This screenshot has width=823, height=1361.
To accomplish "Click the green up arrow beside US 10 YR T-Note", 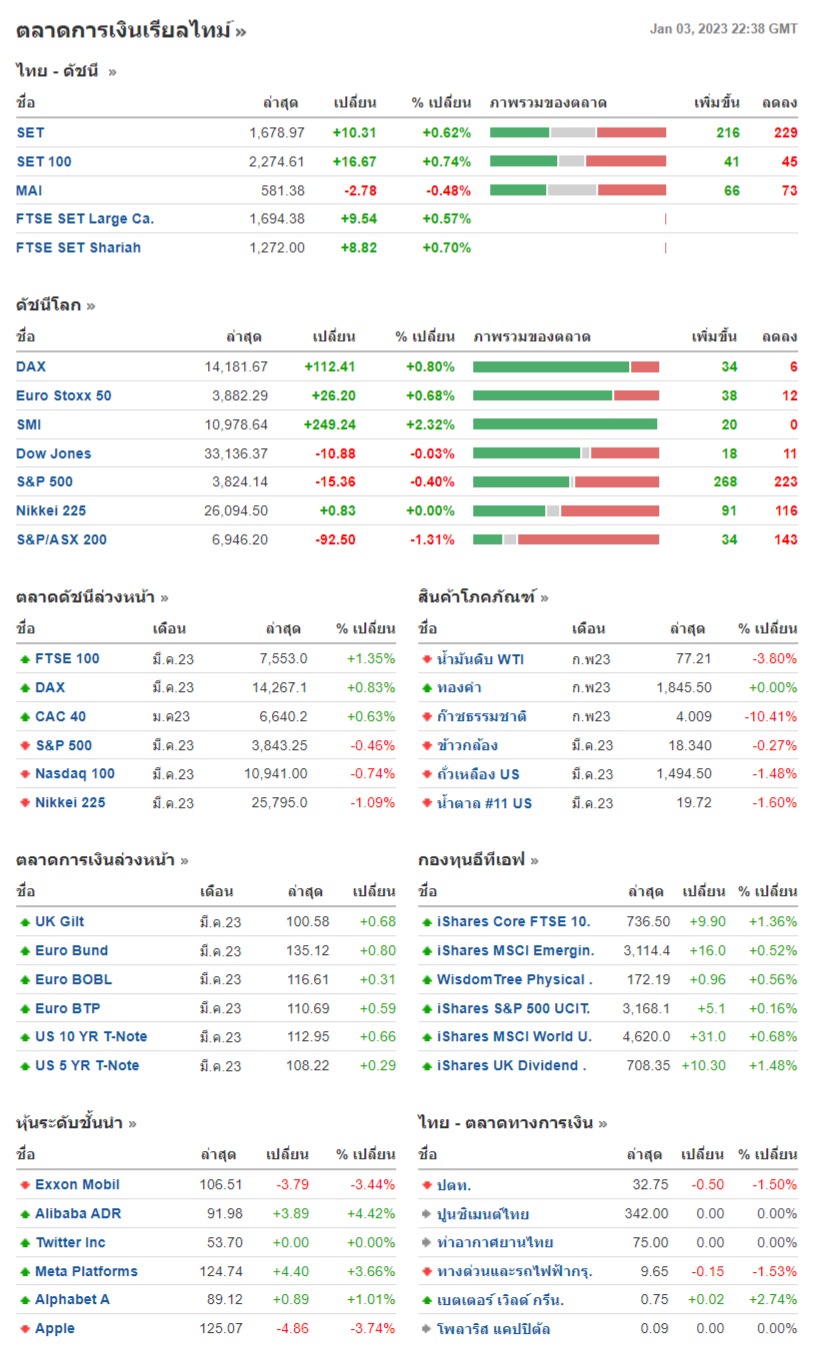I will 25,1037.
